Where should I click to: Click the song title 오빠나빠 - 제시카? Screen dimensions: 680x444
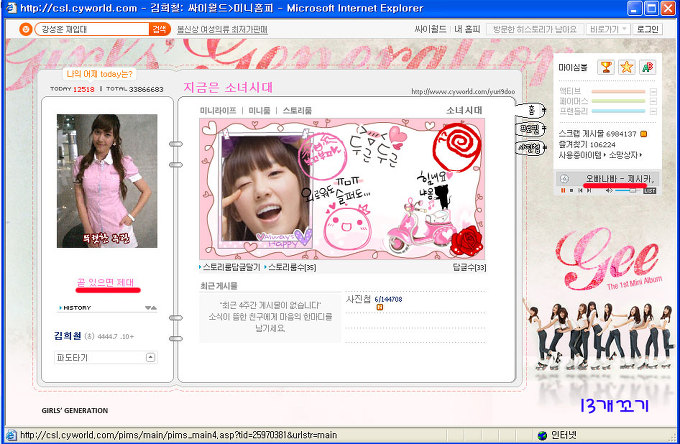coord(620,178)
